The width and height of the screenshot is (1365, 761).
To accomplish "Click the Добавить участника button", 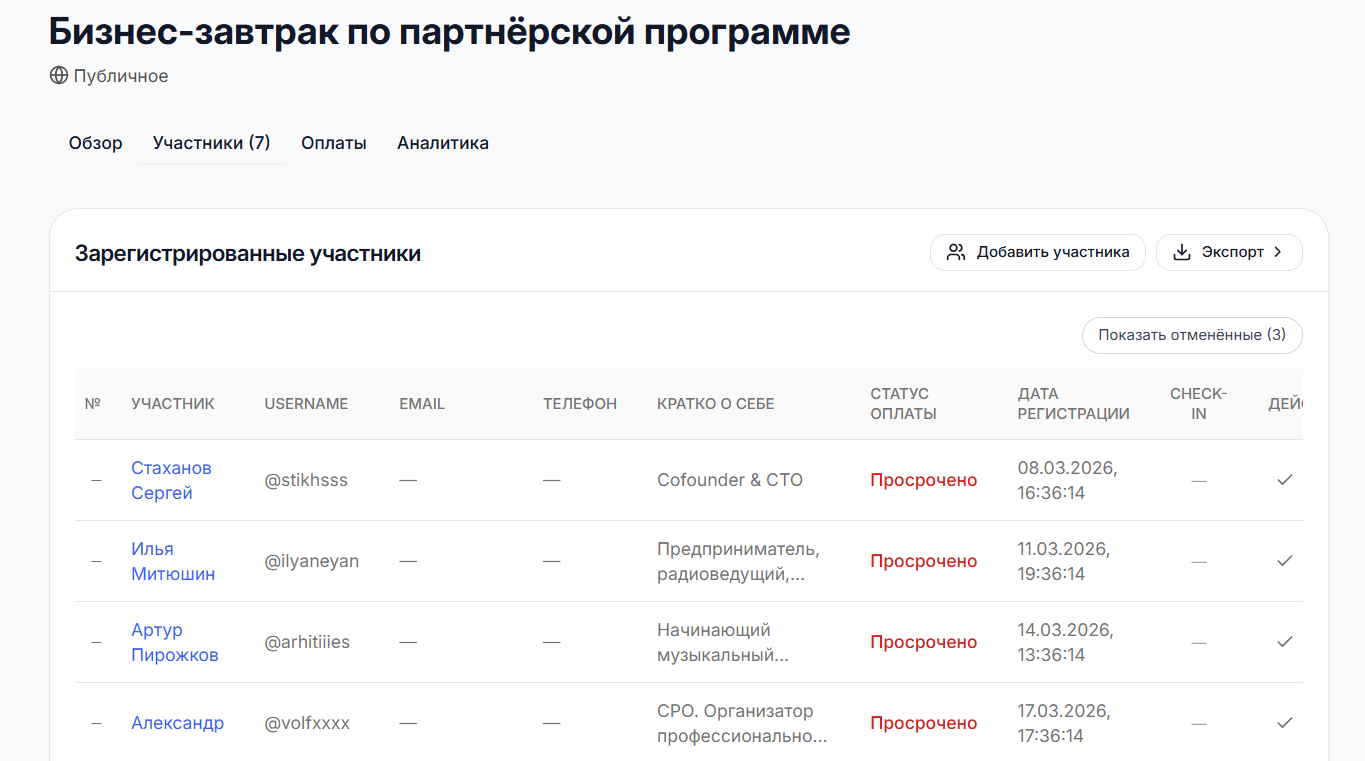I will pos(1038,252).
